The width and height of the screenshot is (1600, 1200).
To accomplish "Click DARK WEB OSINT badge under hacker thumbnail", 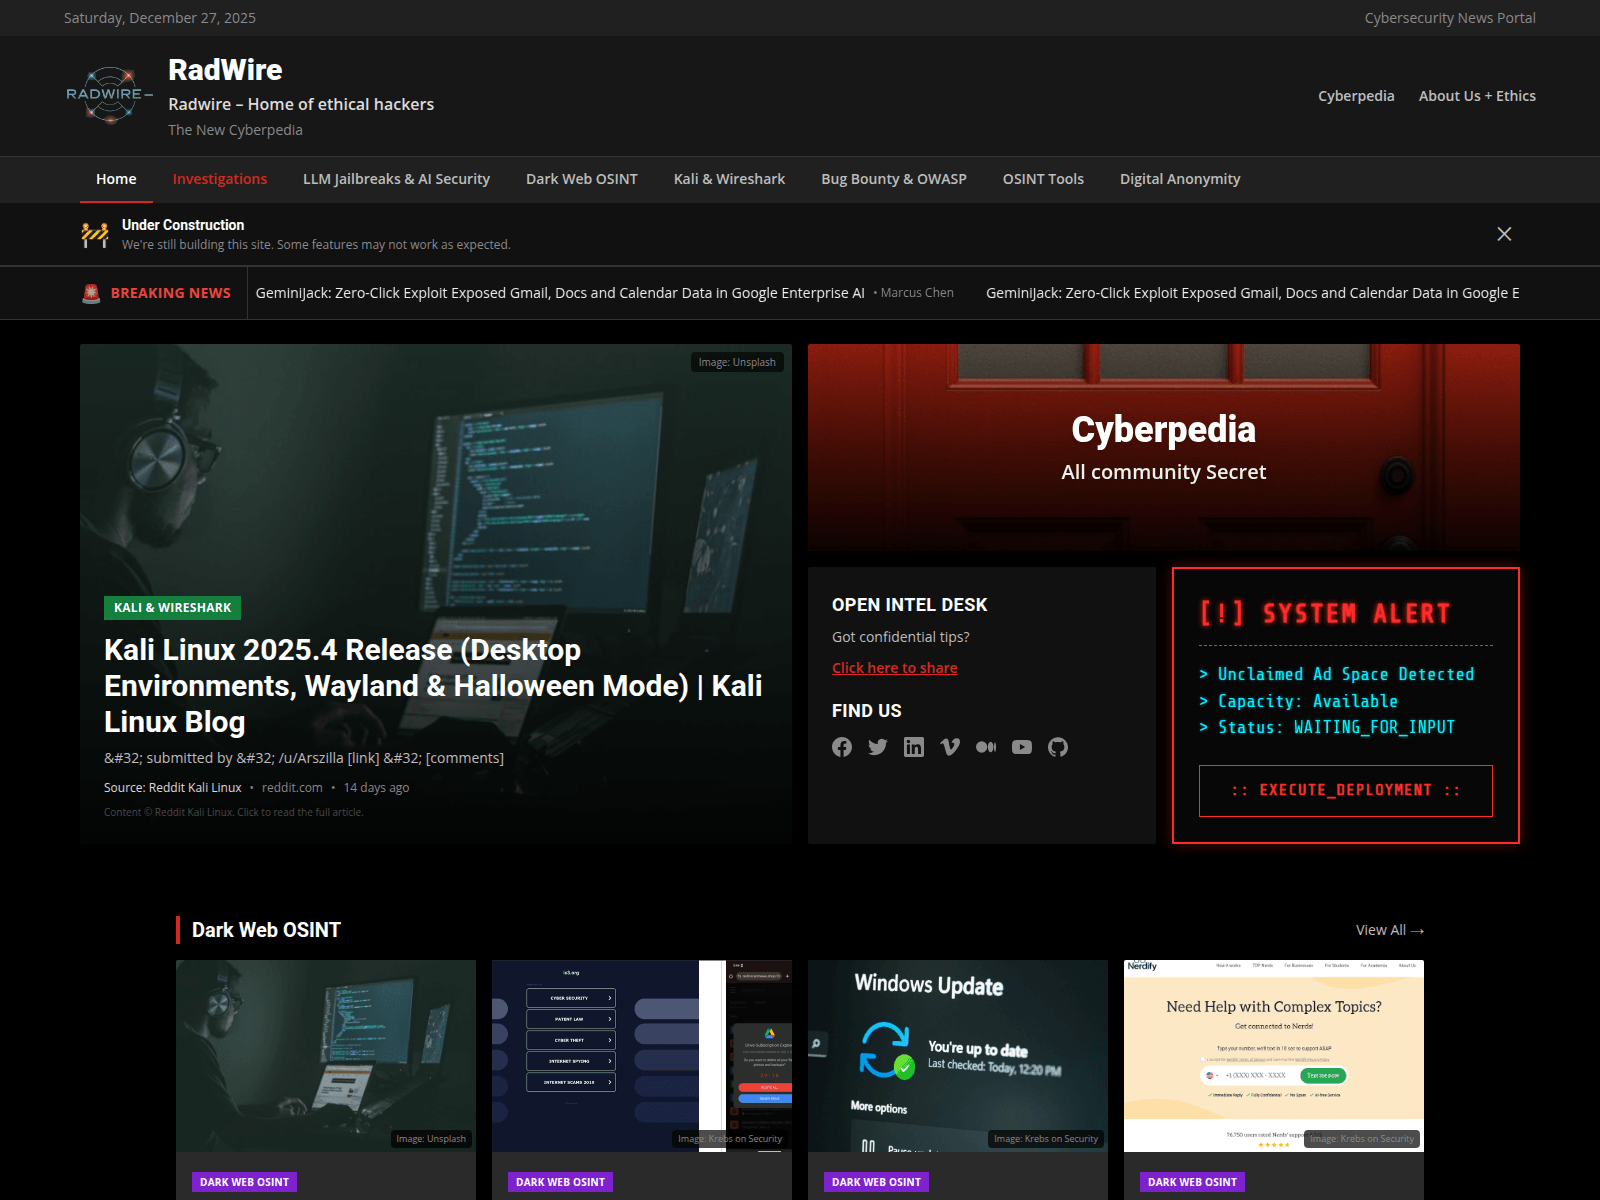I will tap(244, 1182).
